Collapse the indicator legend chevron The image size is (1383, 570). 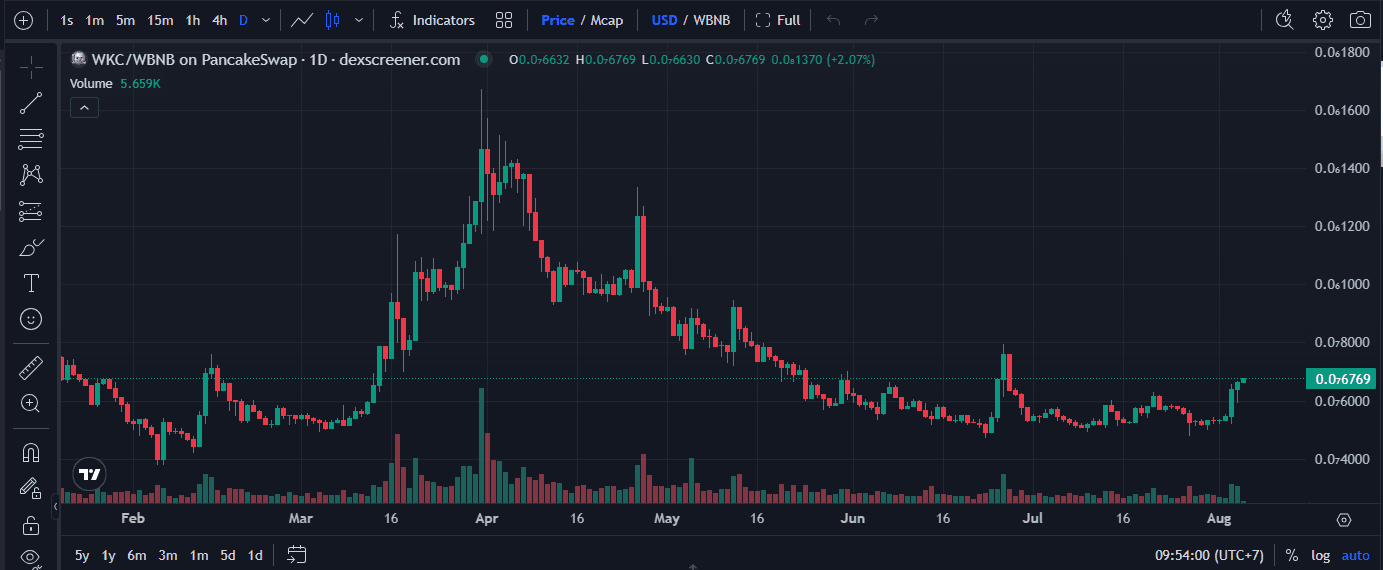tap(84, 107)
